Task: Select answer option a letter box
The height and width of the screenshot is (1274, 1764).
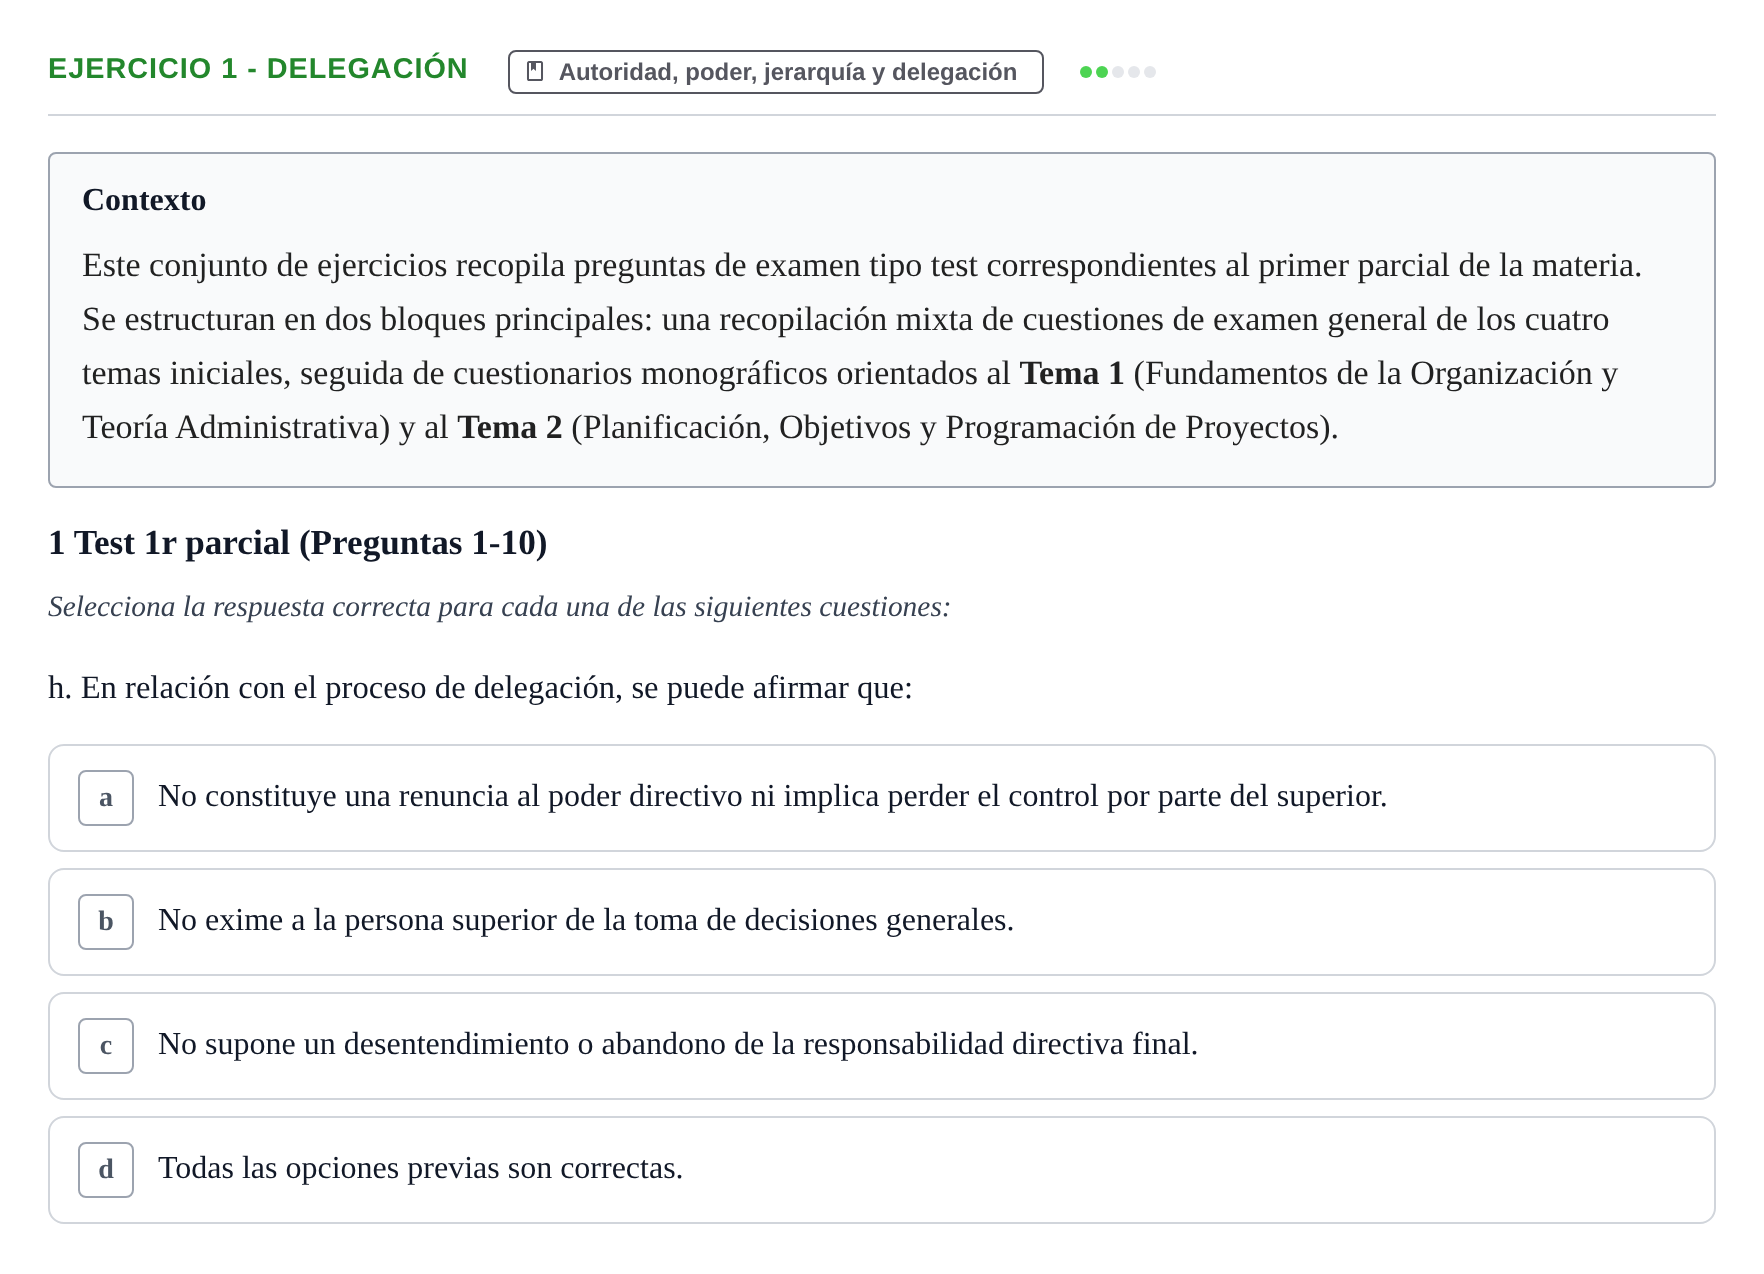Action: (x=106, y=798)
